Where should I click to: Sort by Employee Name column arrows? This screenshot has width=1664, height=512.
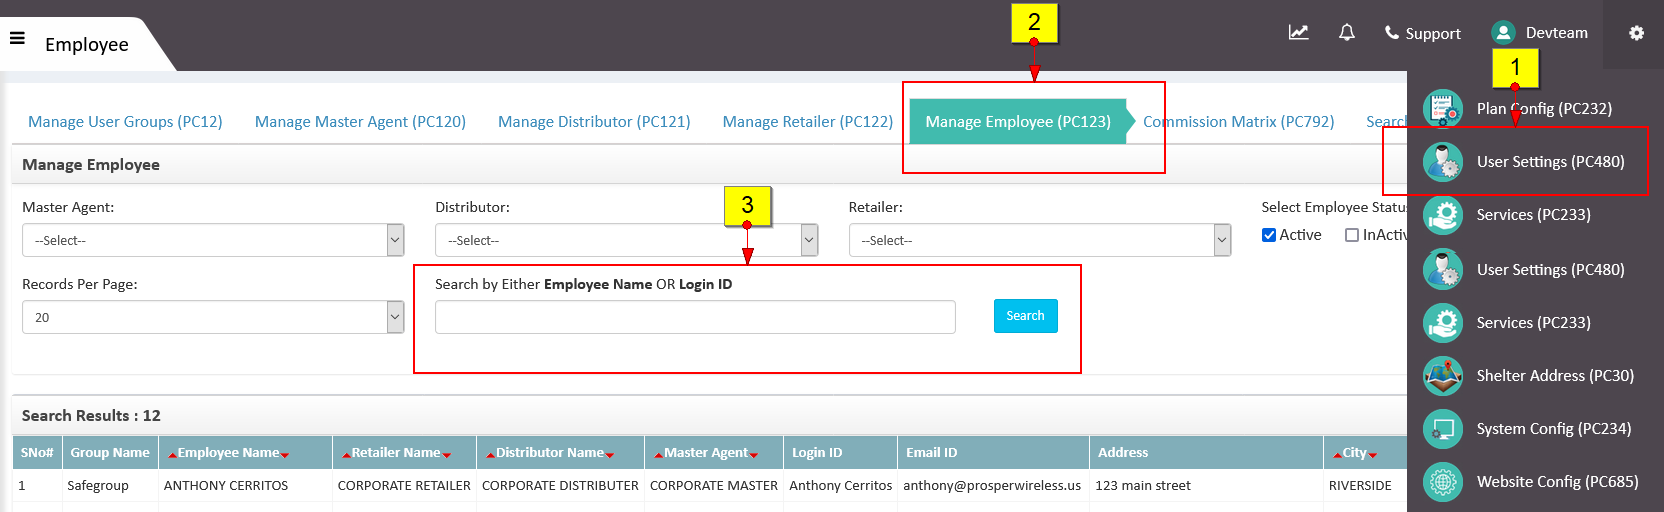(x=229, y=453)
